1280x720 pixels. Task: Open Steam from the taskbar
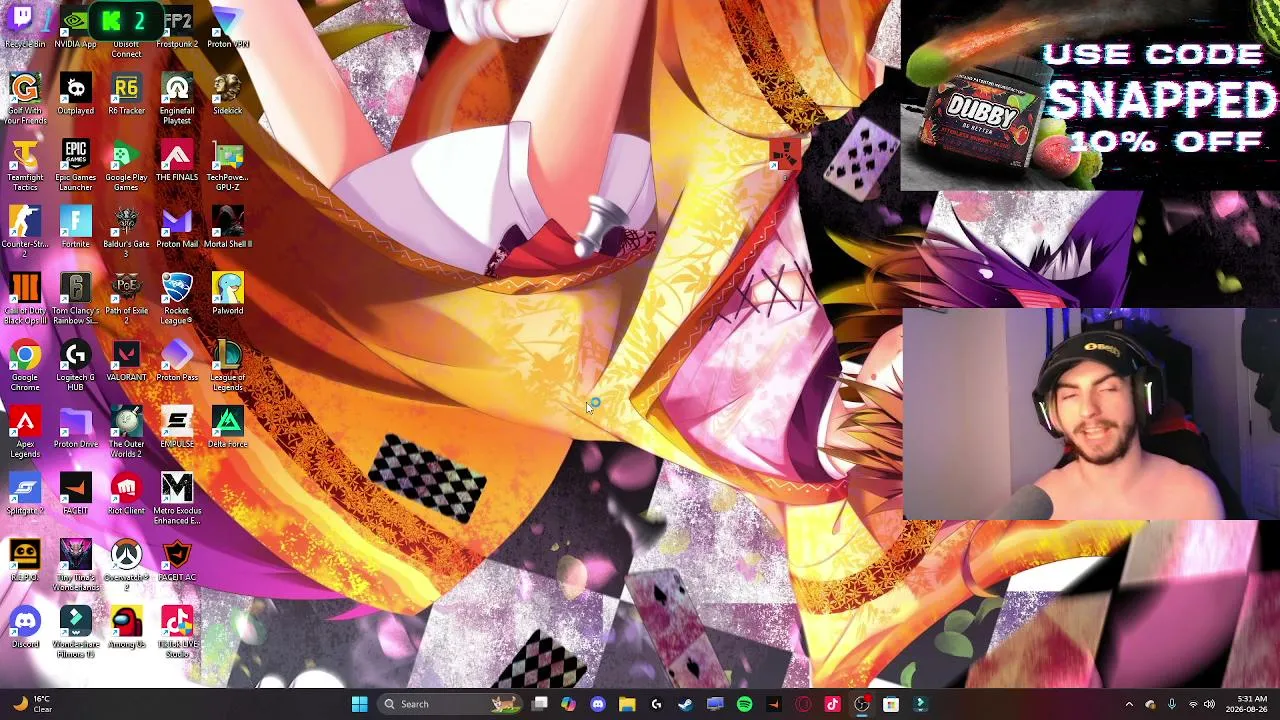click(685, 704)
